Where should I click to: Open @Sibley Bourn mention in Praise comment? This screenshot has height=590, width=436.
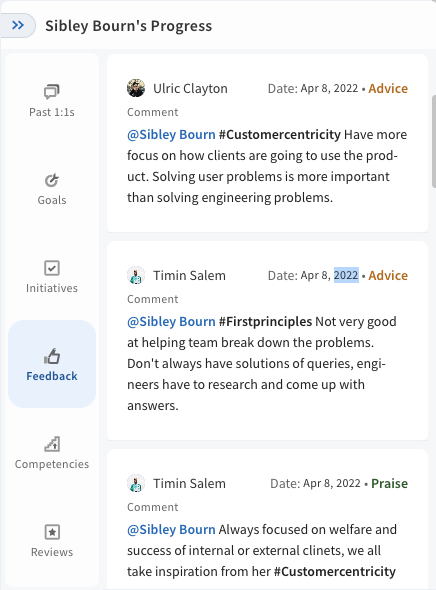171,529
